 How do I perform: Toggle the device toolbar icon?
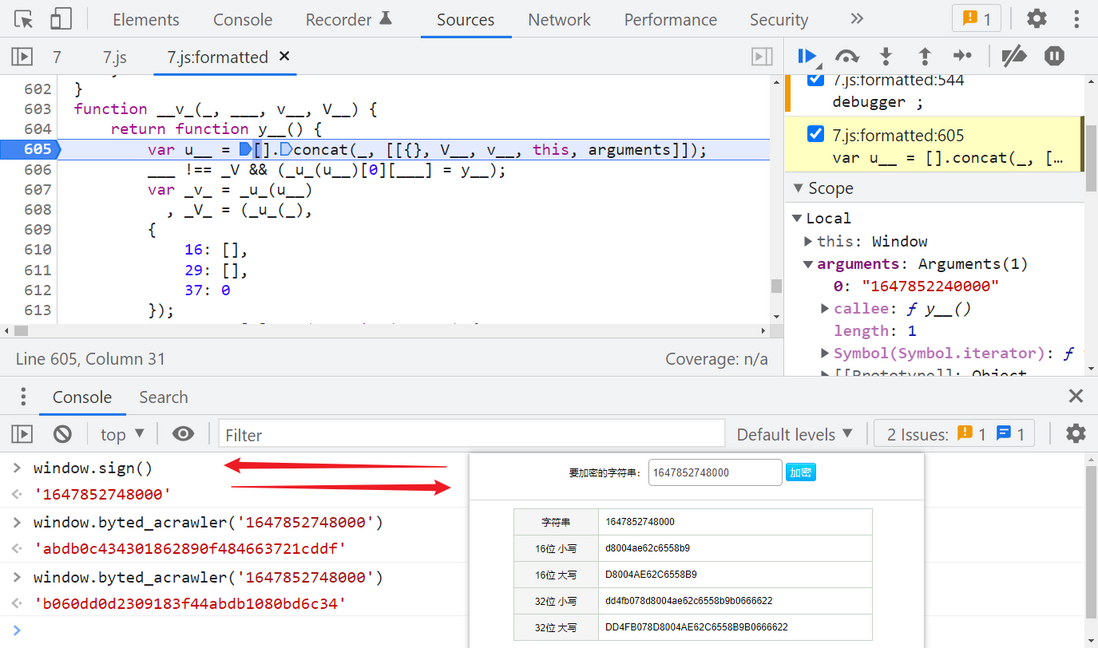coord(61,19)
